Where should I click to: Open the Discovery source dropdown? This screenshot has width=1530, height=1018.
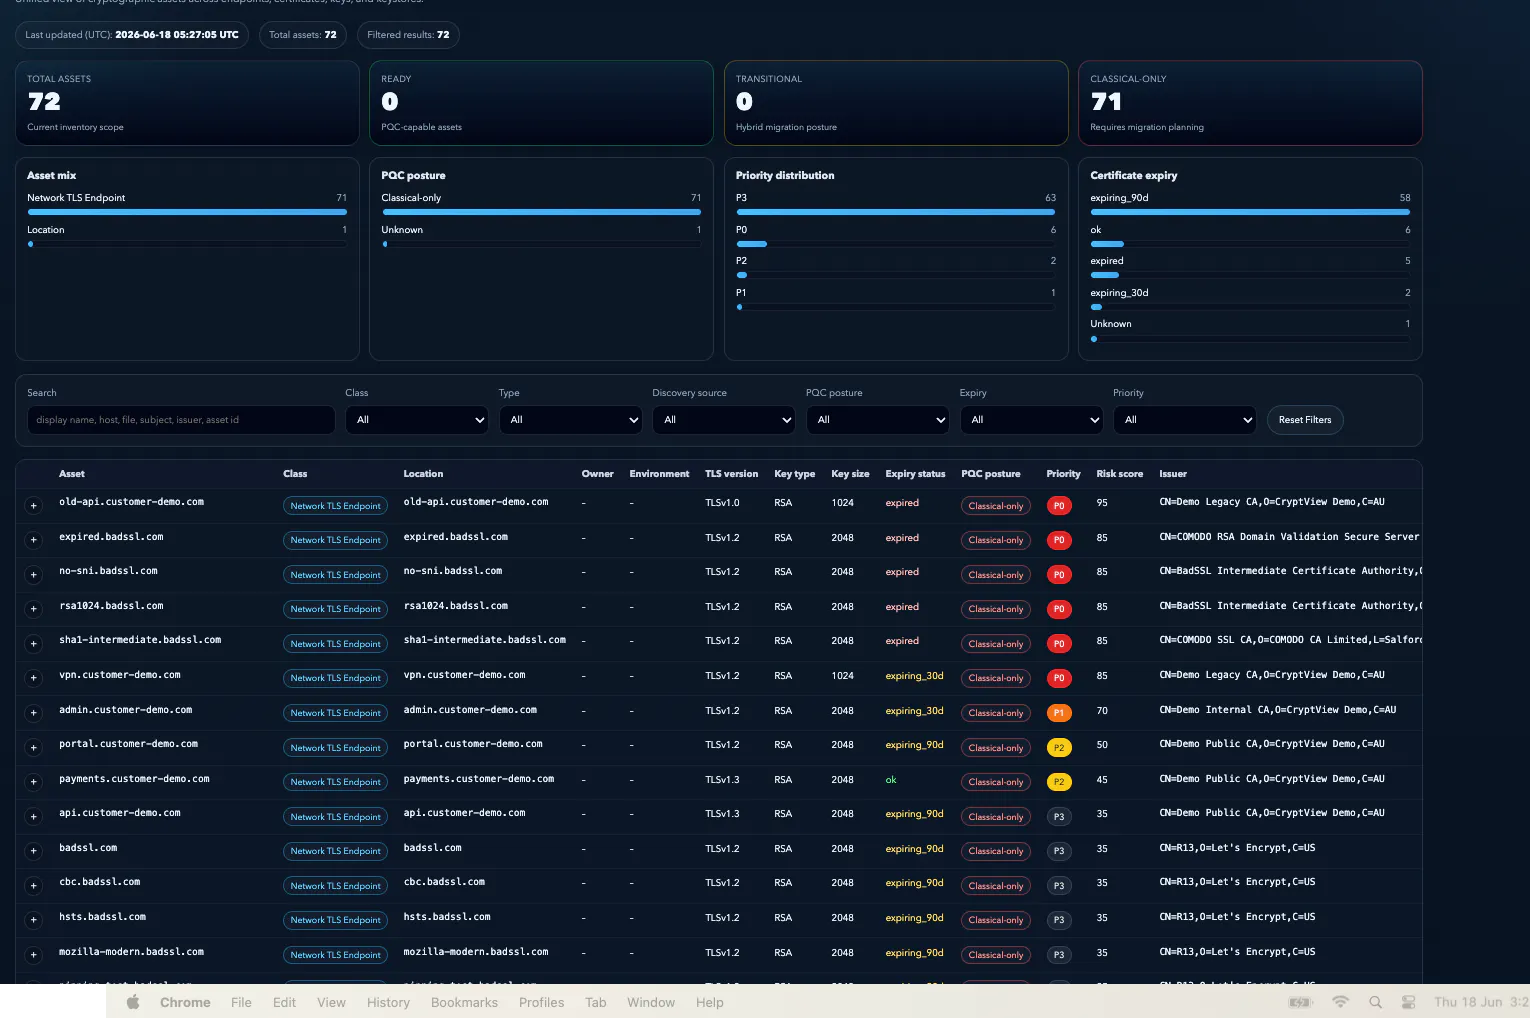click(x=724, y=420)
